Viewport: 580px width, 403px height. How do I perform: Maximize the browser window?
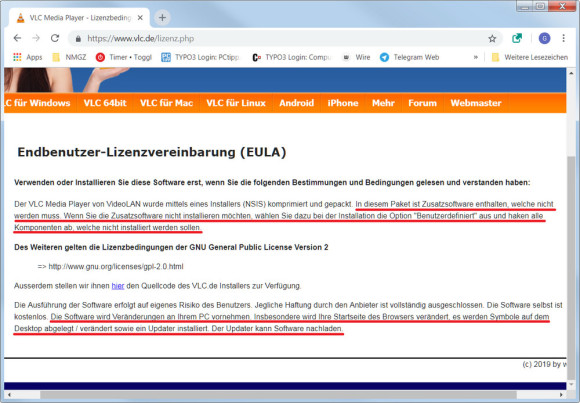tap(540, 6)
